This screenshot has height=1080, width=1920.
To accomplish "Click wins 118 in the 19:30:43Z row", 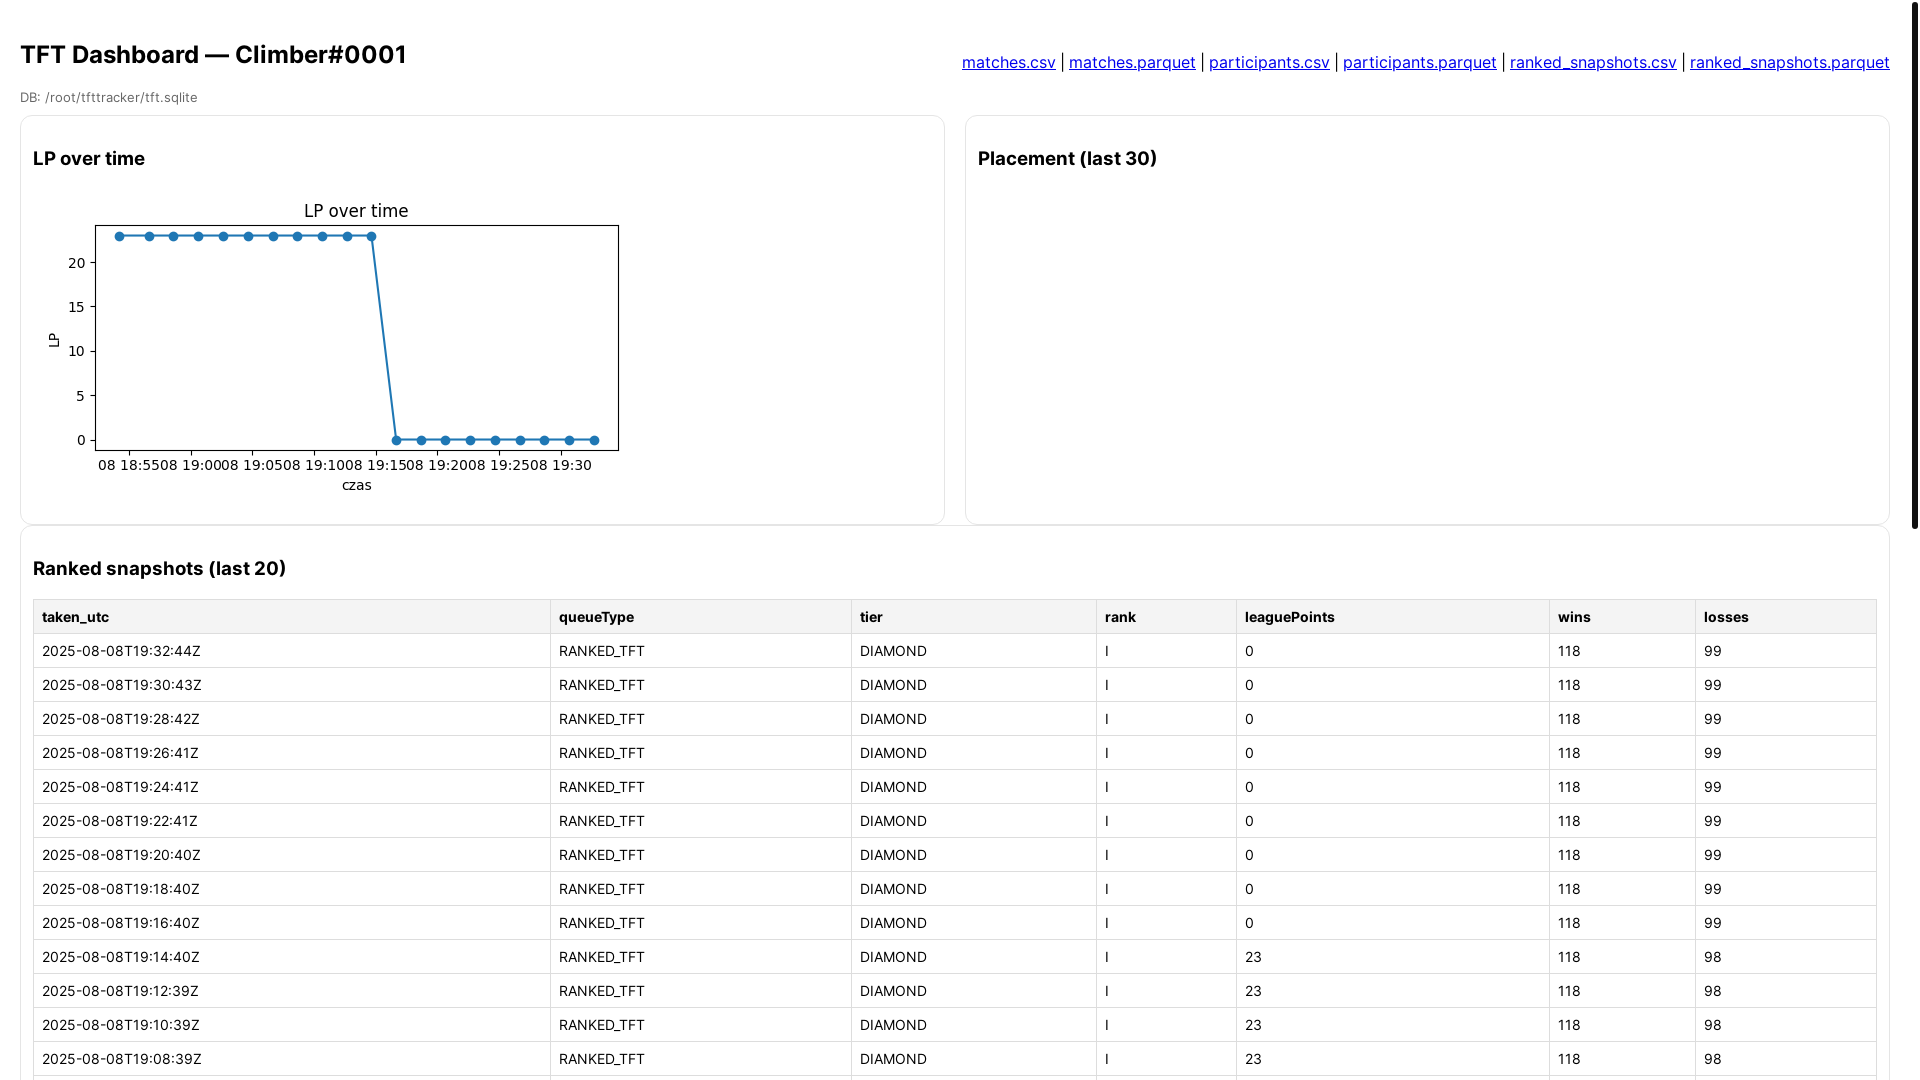I will tap(1622, 685).
